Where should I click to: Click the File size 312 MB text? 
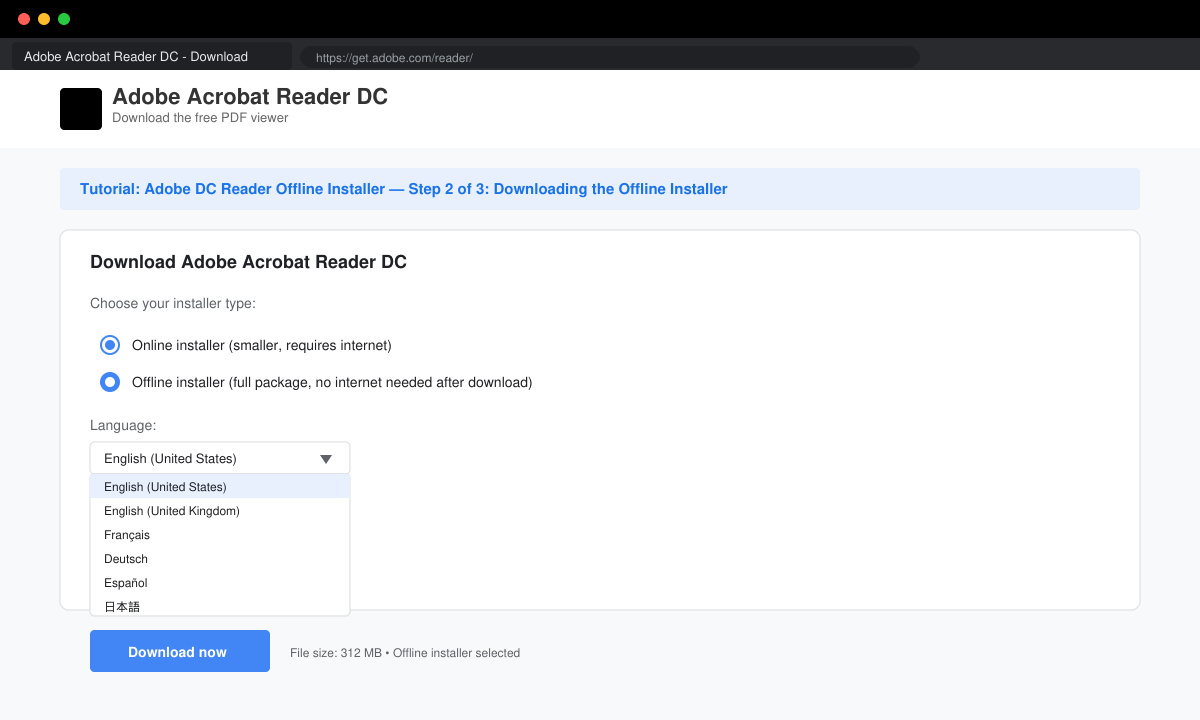(x=405, y=653)
